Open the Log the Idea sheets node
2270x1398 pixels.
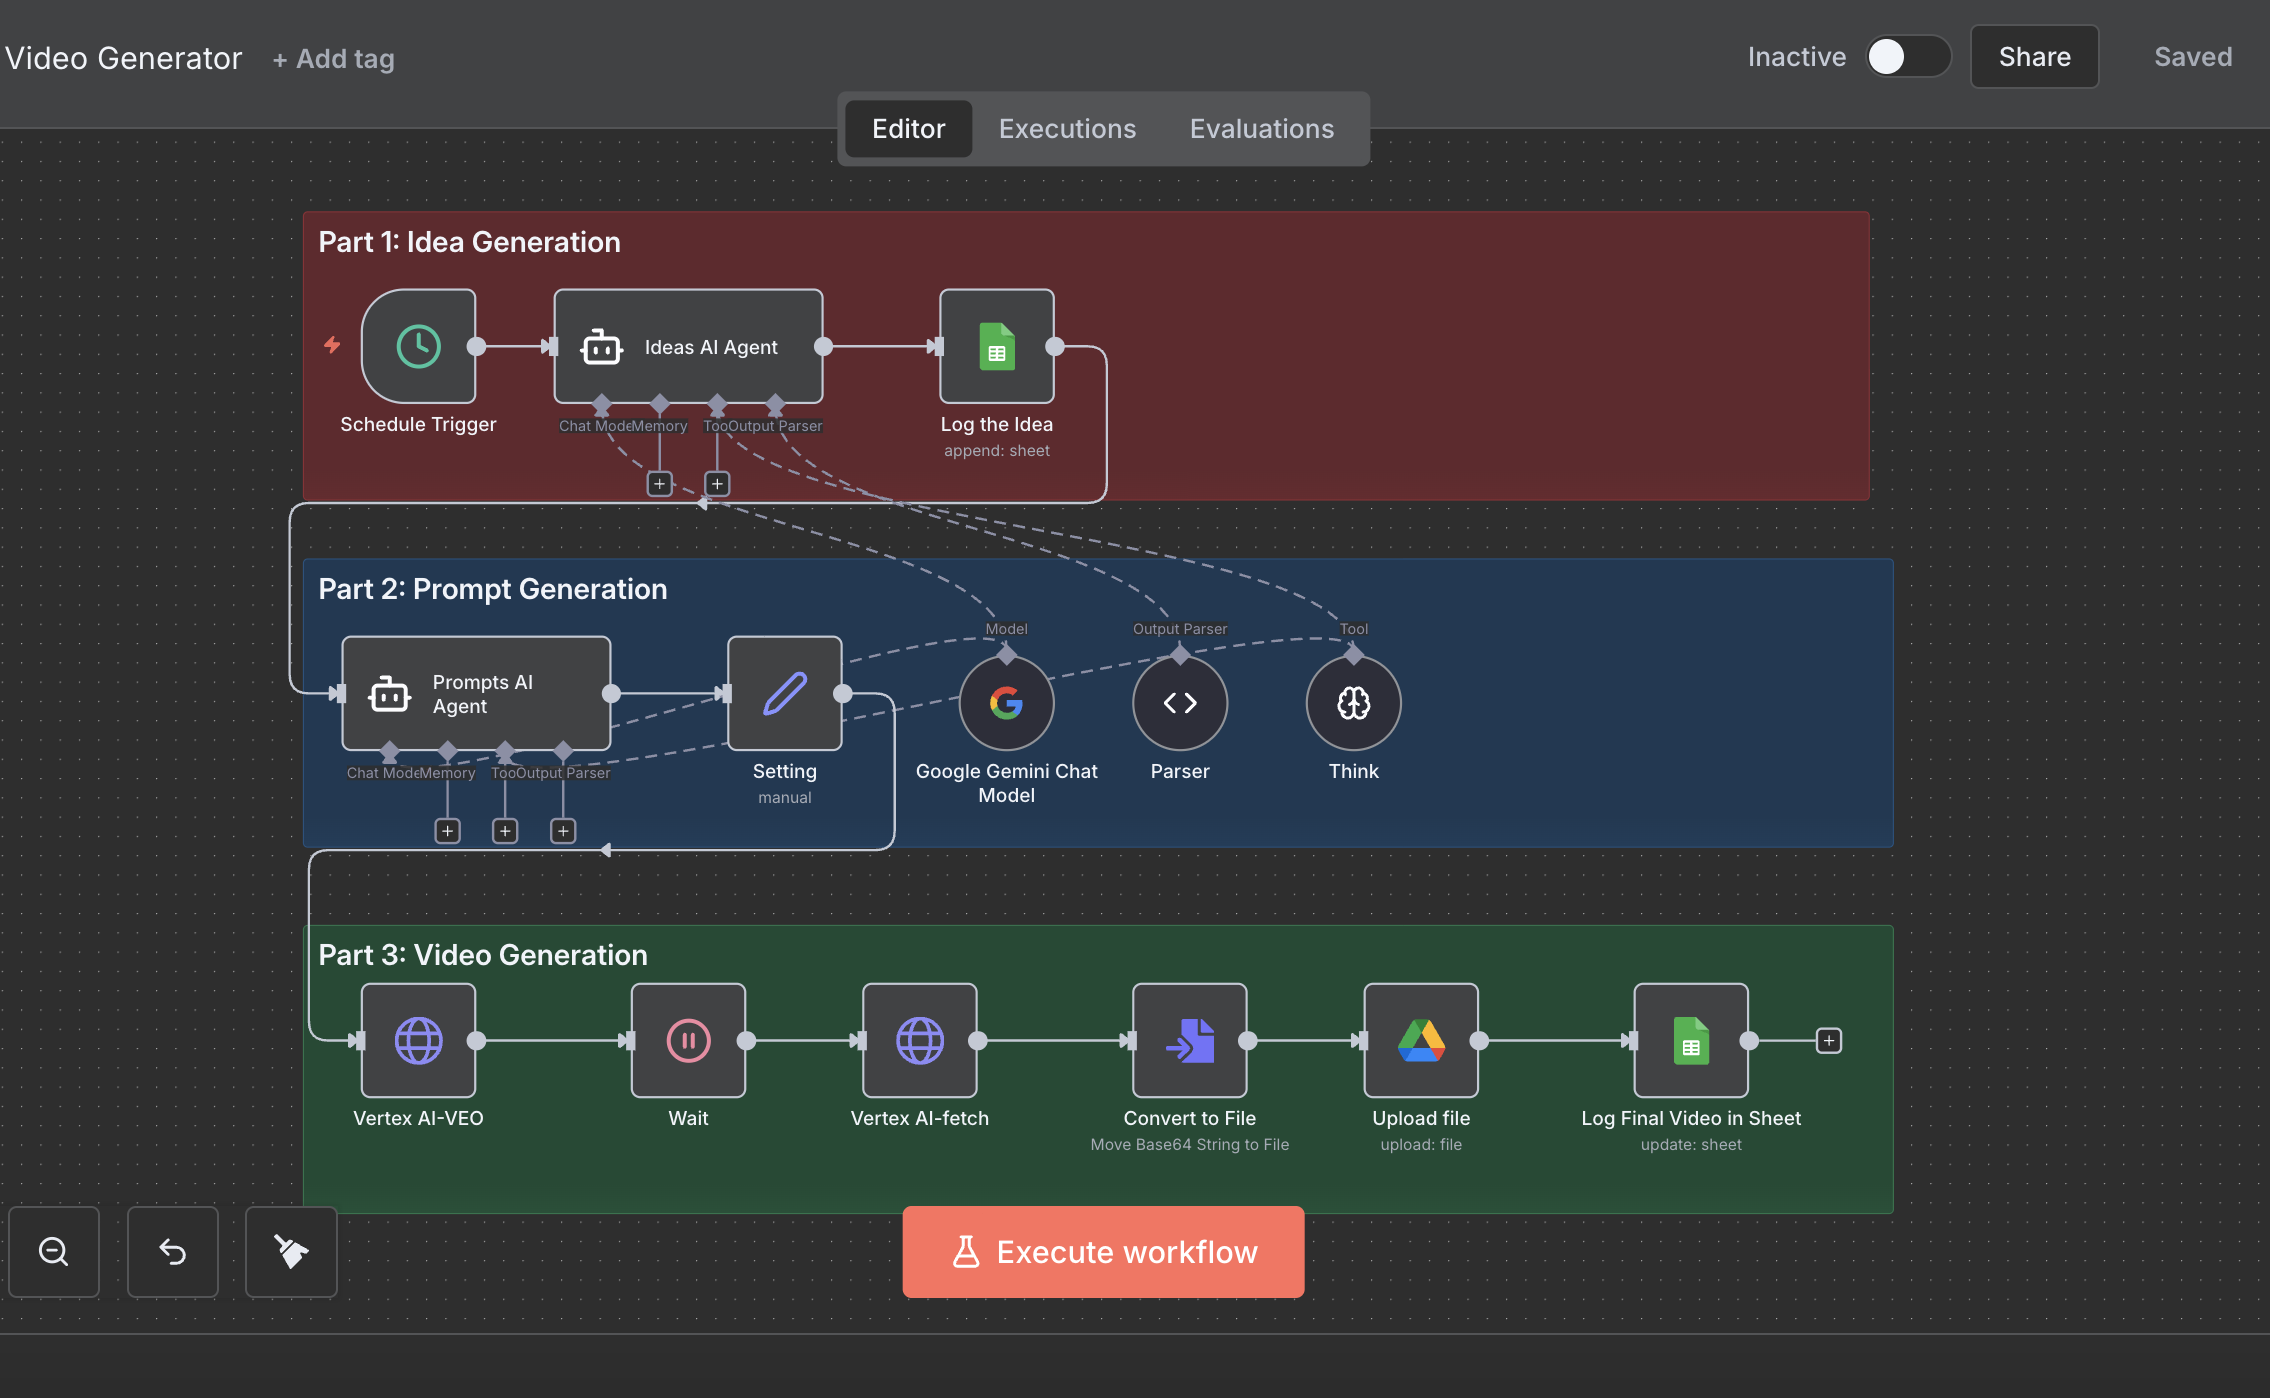[x=996, y=346]
